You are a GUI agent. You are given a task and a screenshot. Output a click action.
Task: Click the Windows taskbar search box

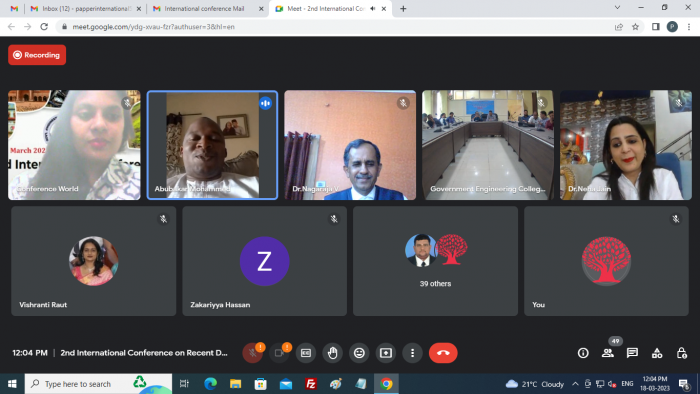pos(98,384)
